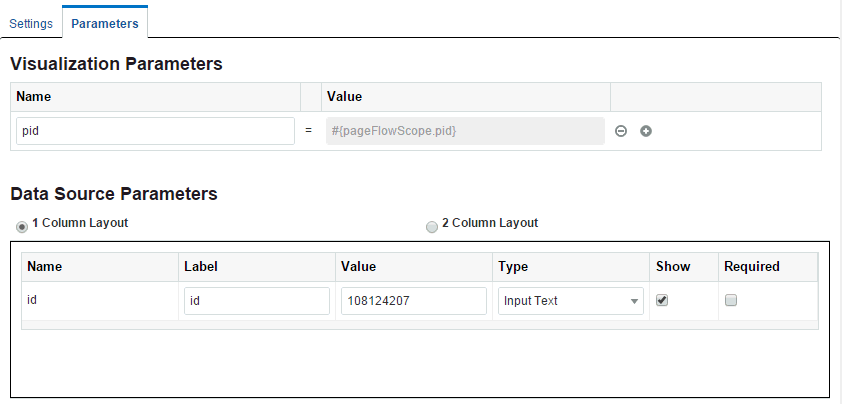Click the horizontal scrollbar below the id row
Viewport: 842px width, 404px height.
point(420,325)
